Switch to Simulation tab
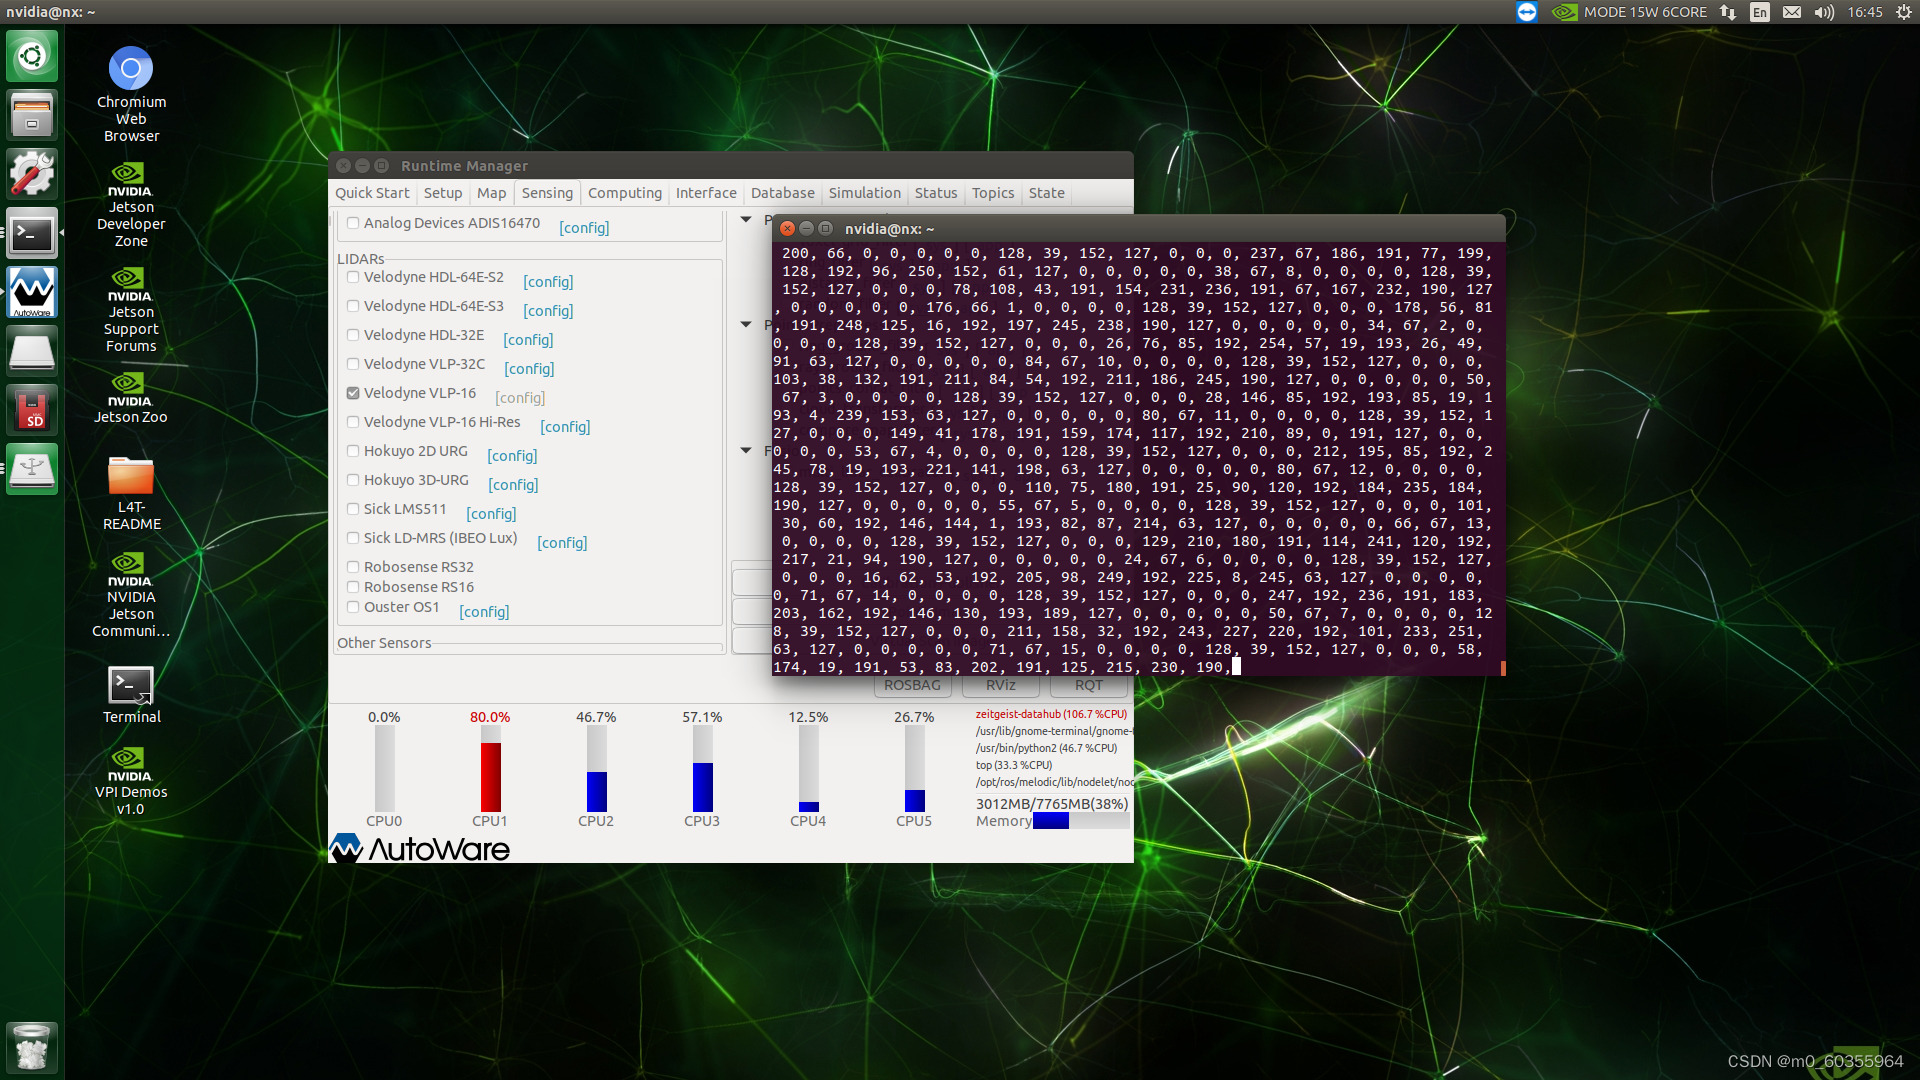This screenshot has width=1920, height=1080. click(x=865, y=193)
